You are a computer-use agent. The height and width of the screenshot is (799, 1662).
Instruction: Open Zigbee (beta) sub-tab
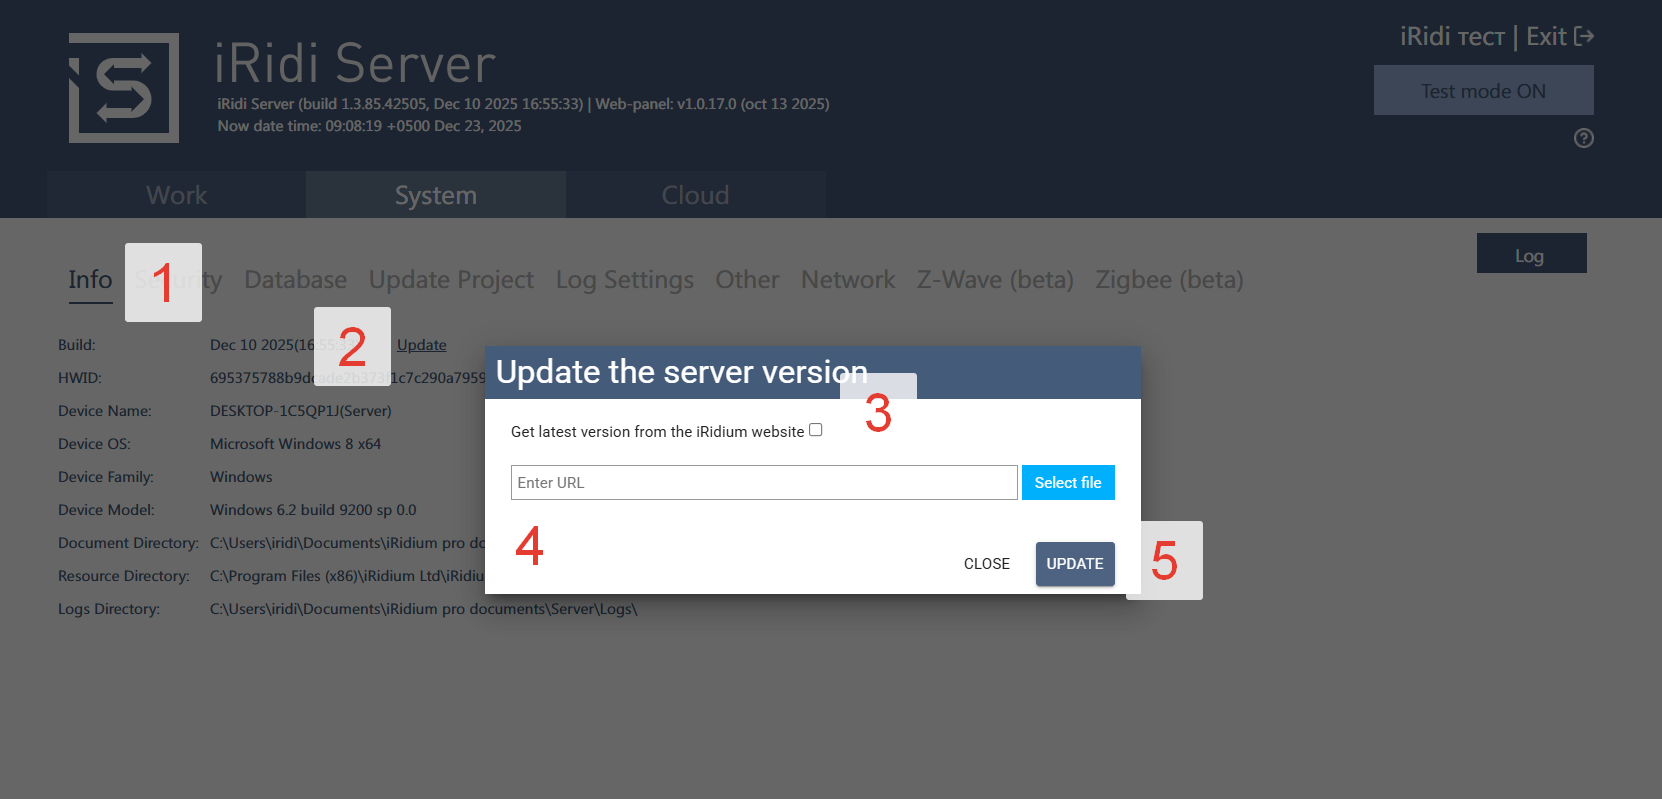[1169, 280]
